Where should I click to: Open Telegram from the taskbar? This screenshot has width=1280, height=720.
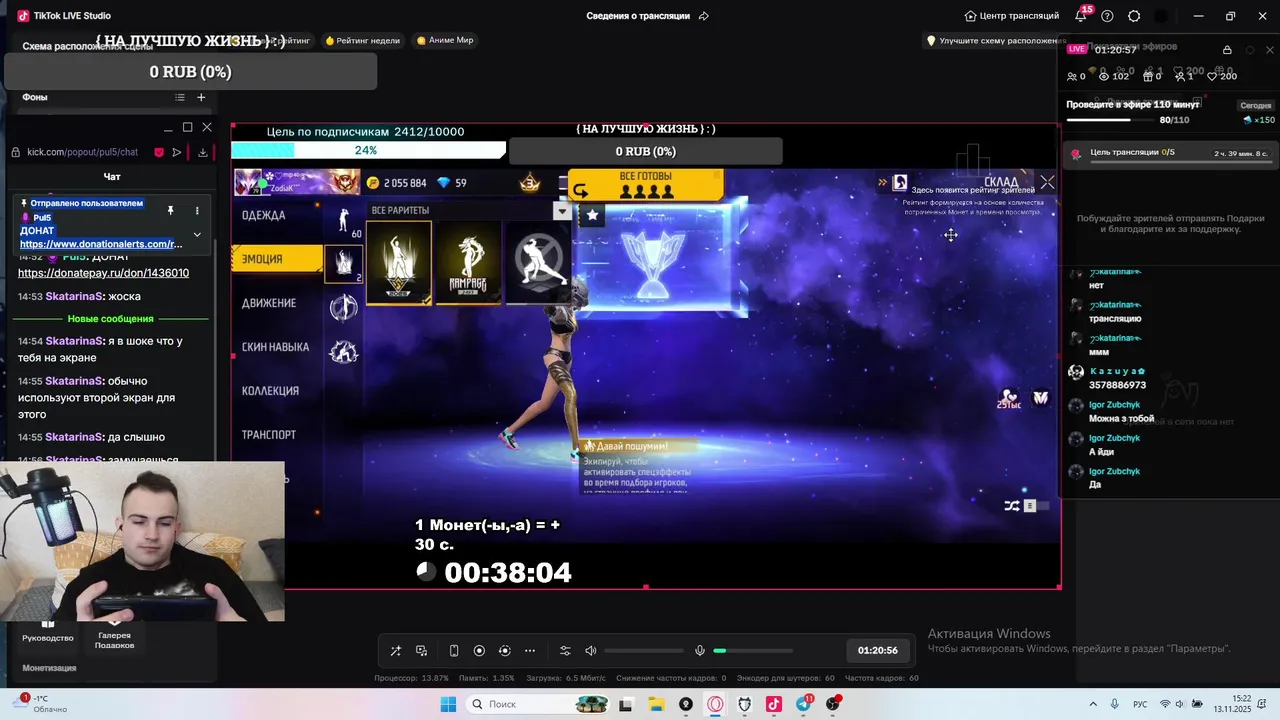[803, 704]
